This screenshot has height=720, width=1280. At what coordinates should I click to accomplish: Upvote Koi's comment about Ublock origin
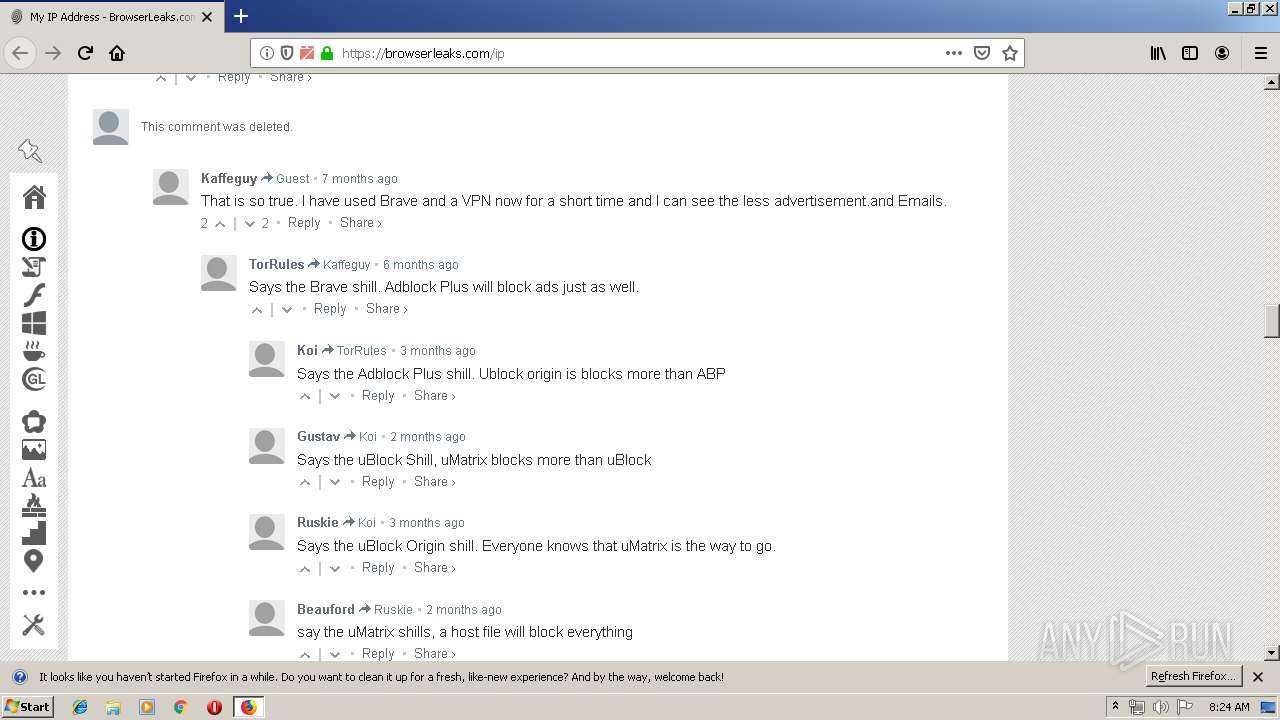pyautogui.click(x=305, y=396)
